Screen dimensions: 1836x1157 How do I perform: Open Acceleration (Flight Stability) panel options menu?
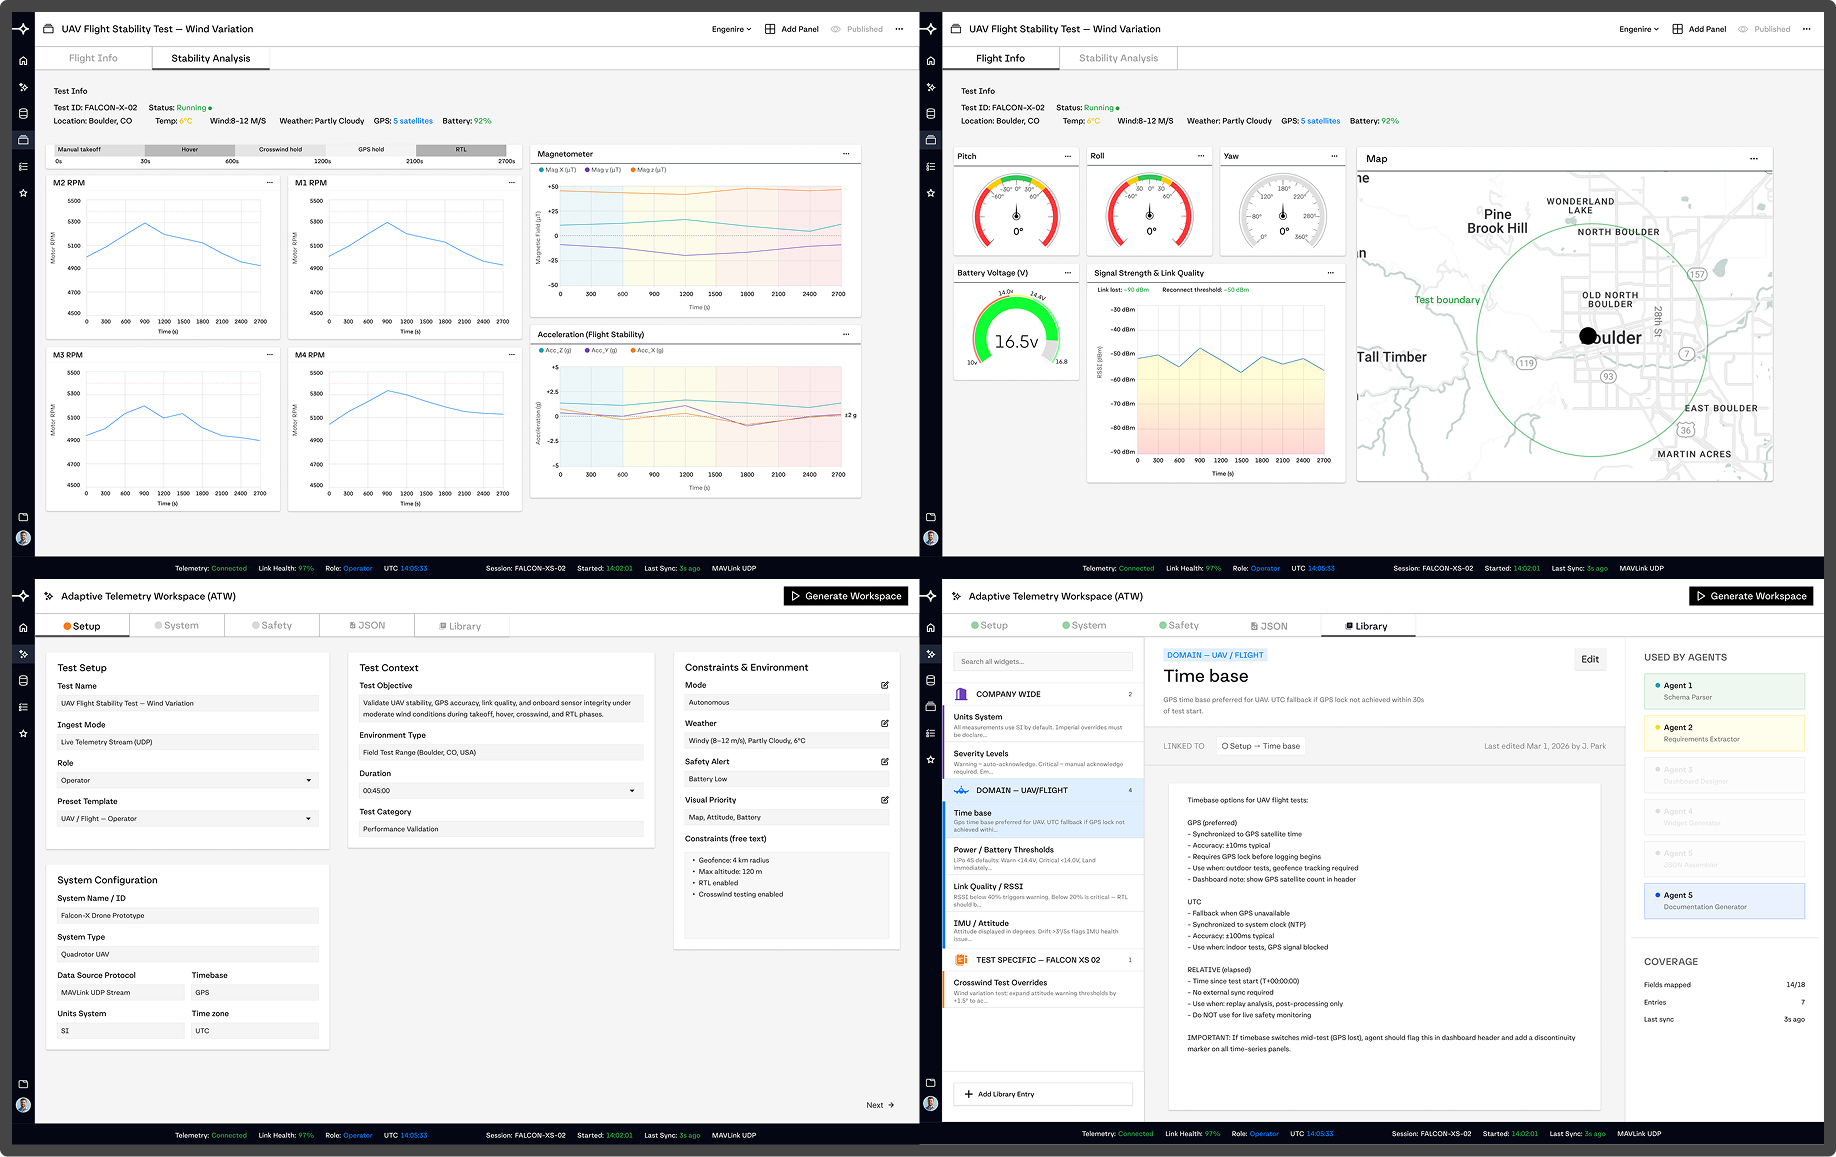(846, 334)
